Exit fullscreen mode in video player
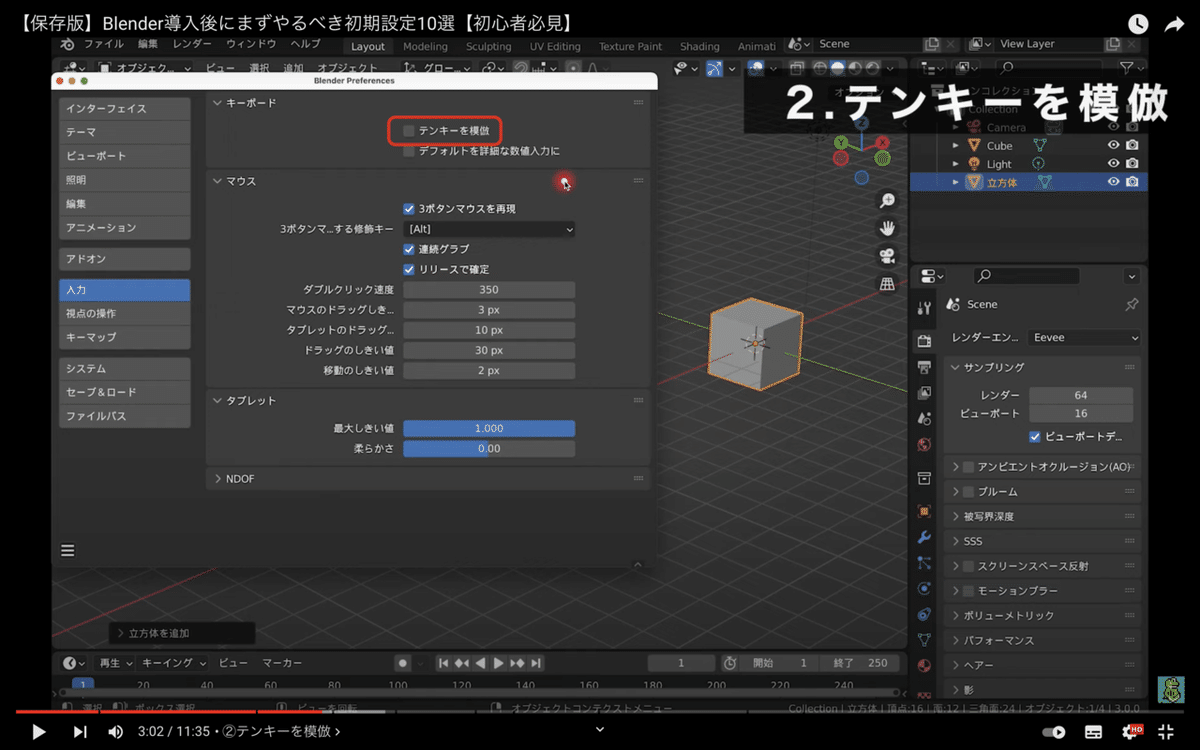1200x750 pixels. click(1165, 732)
